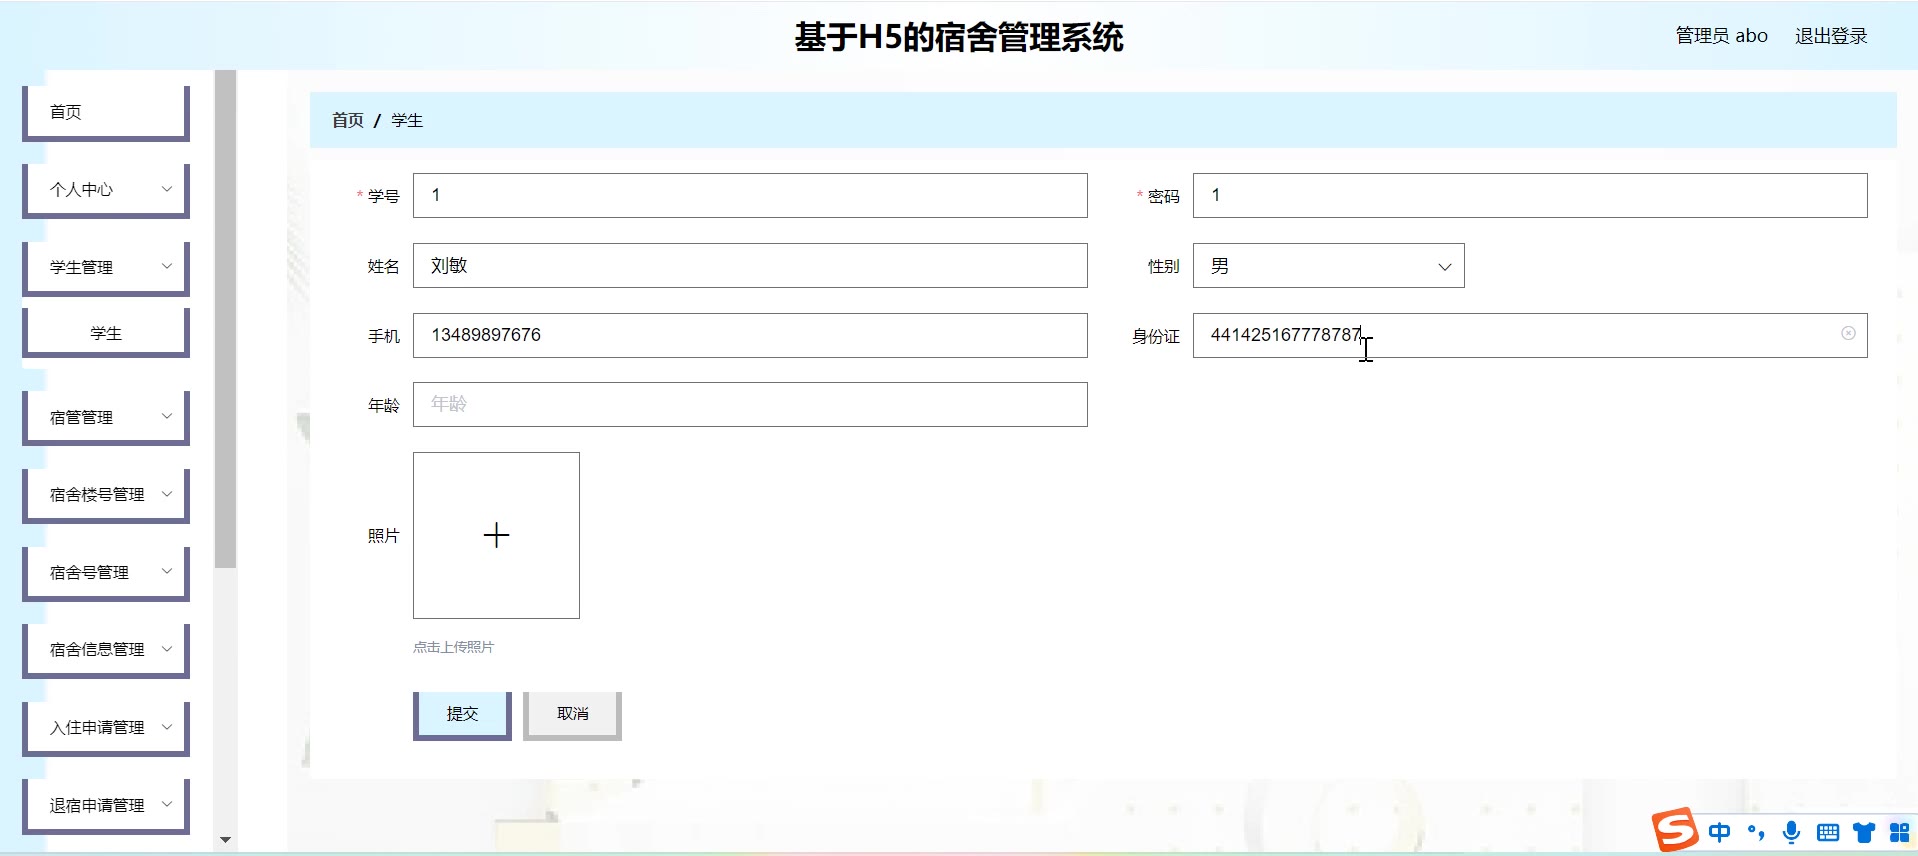Open the skin (shirt) icon in IME bar
Screen dimensions: 1918x856
click(x=1864, y=832)
